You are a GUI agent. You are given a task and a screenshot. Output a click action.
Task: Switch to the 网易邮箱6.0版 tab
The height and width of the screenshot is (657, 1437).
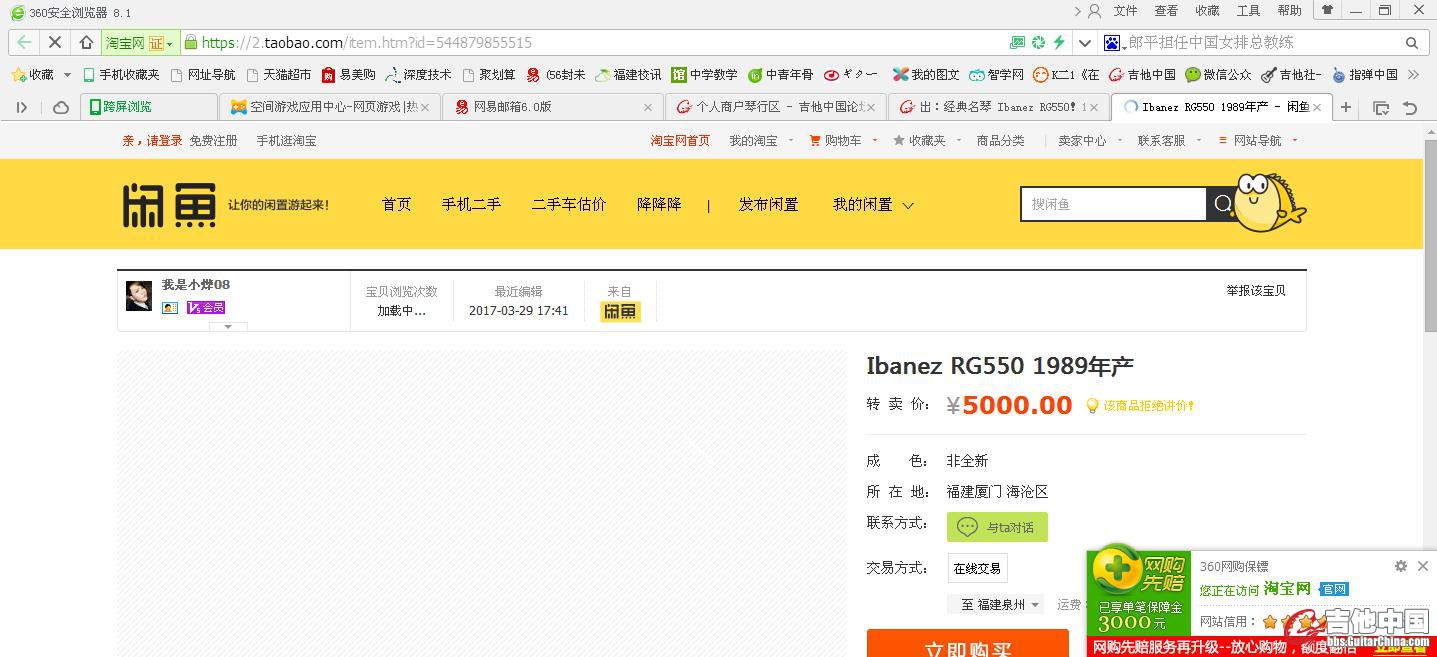click(x=552, y=107)
